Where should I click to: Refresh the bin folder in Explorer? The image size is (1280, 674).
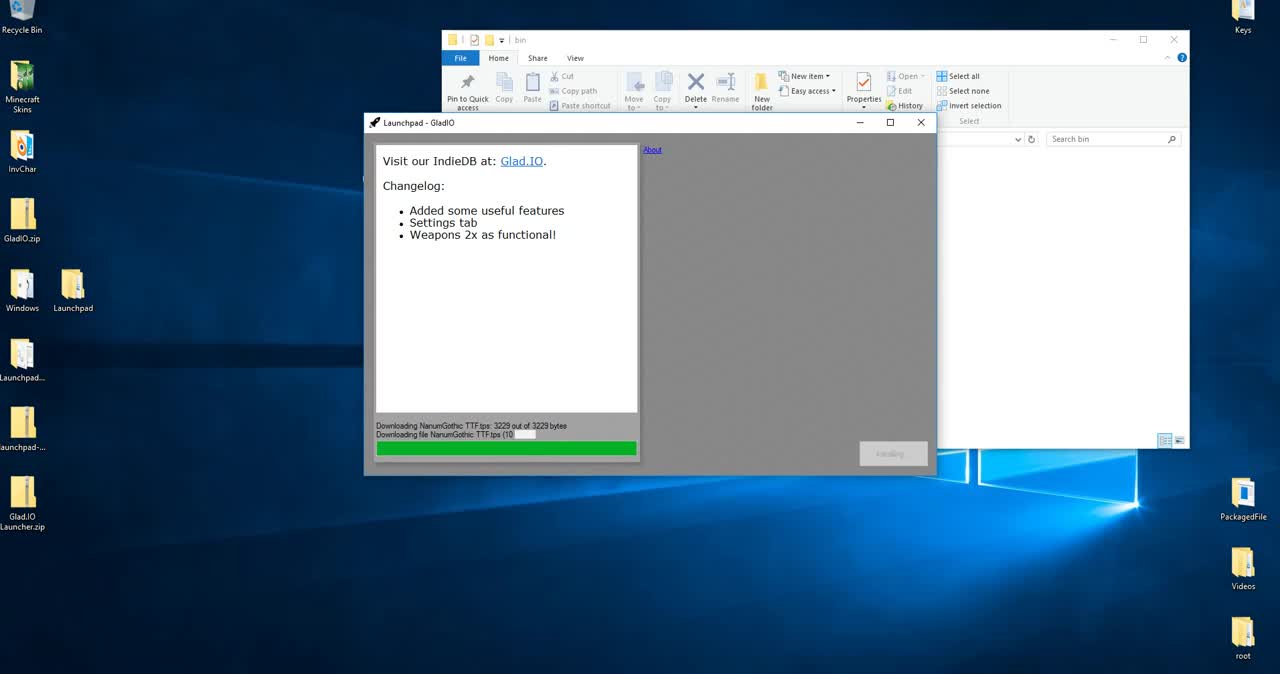click(1032, 140)
